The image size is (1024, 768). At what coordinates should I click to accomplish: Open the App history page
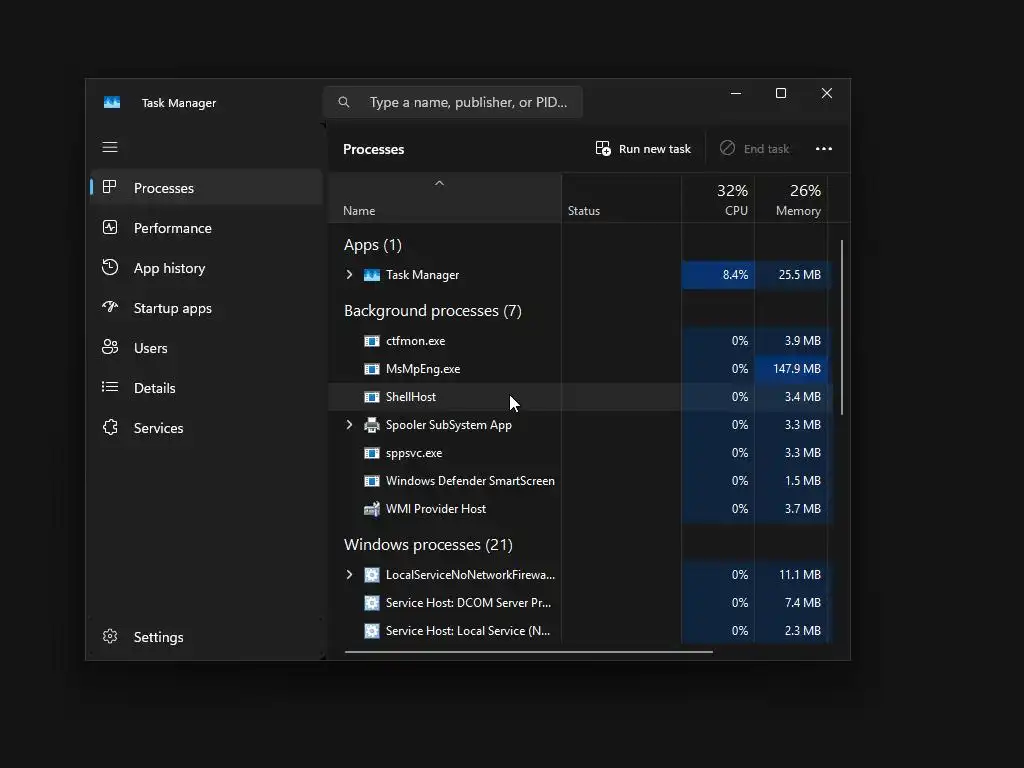169,268
